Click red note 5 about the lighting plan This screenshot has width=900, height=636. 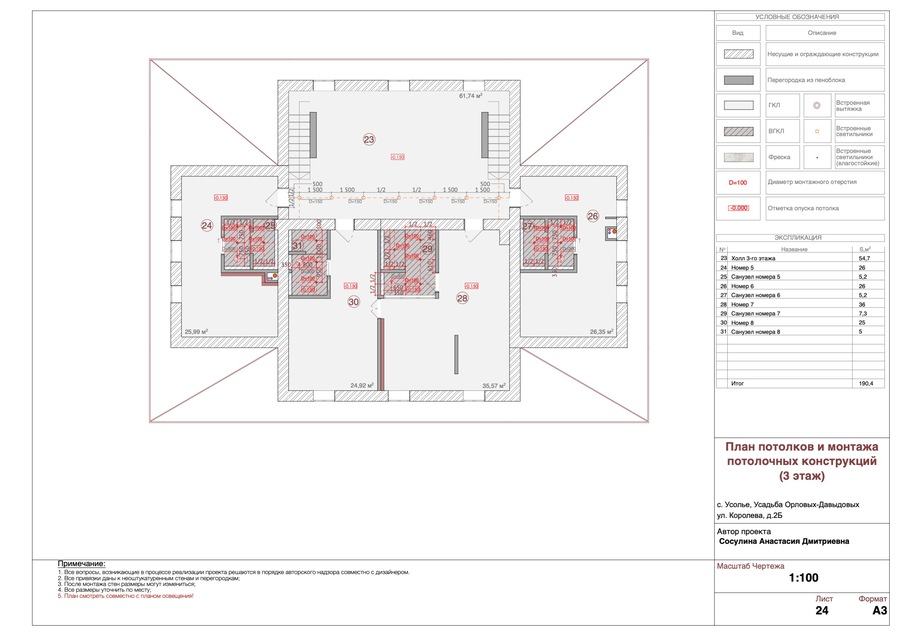(x=126, y=596)
